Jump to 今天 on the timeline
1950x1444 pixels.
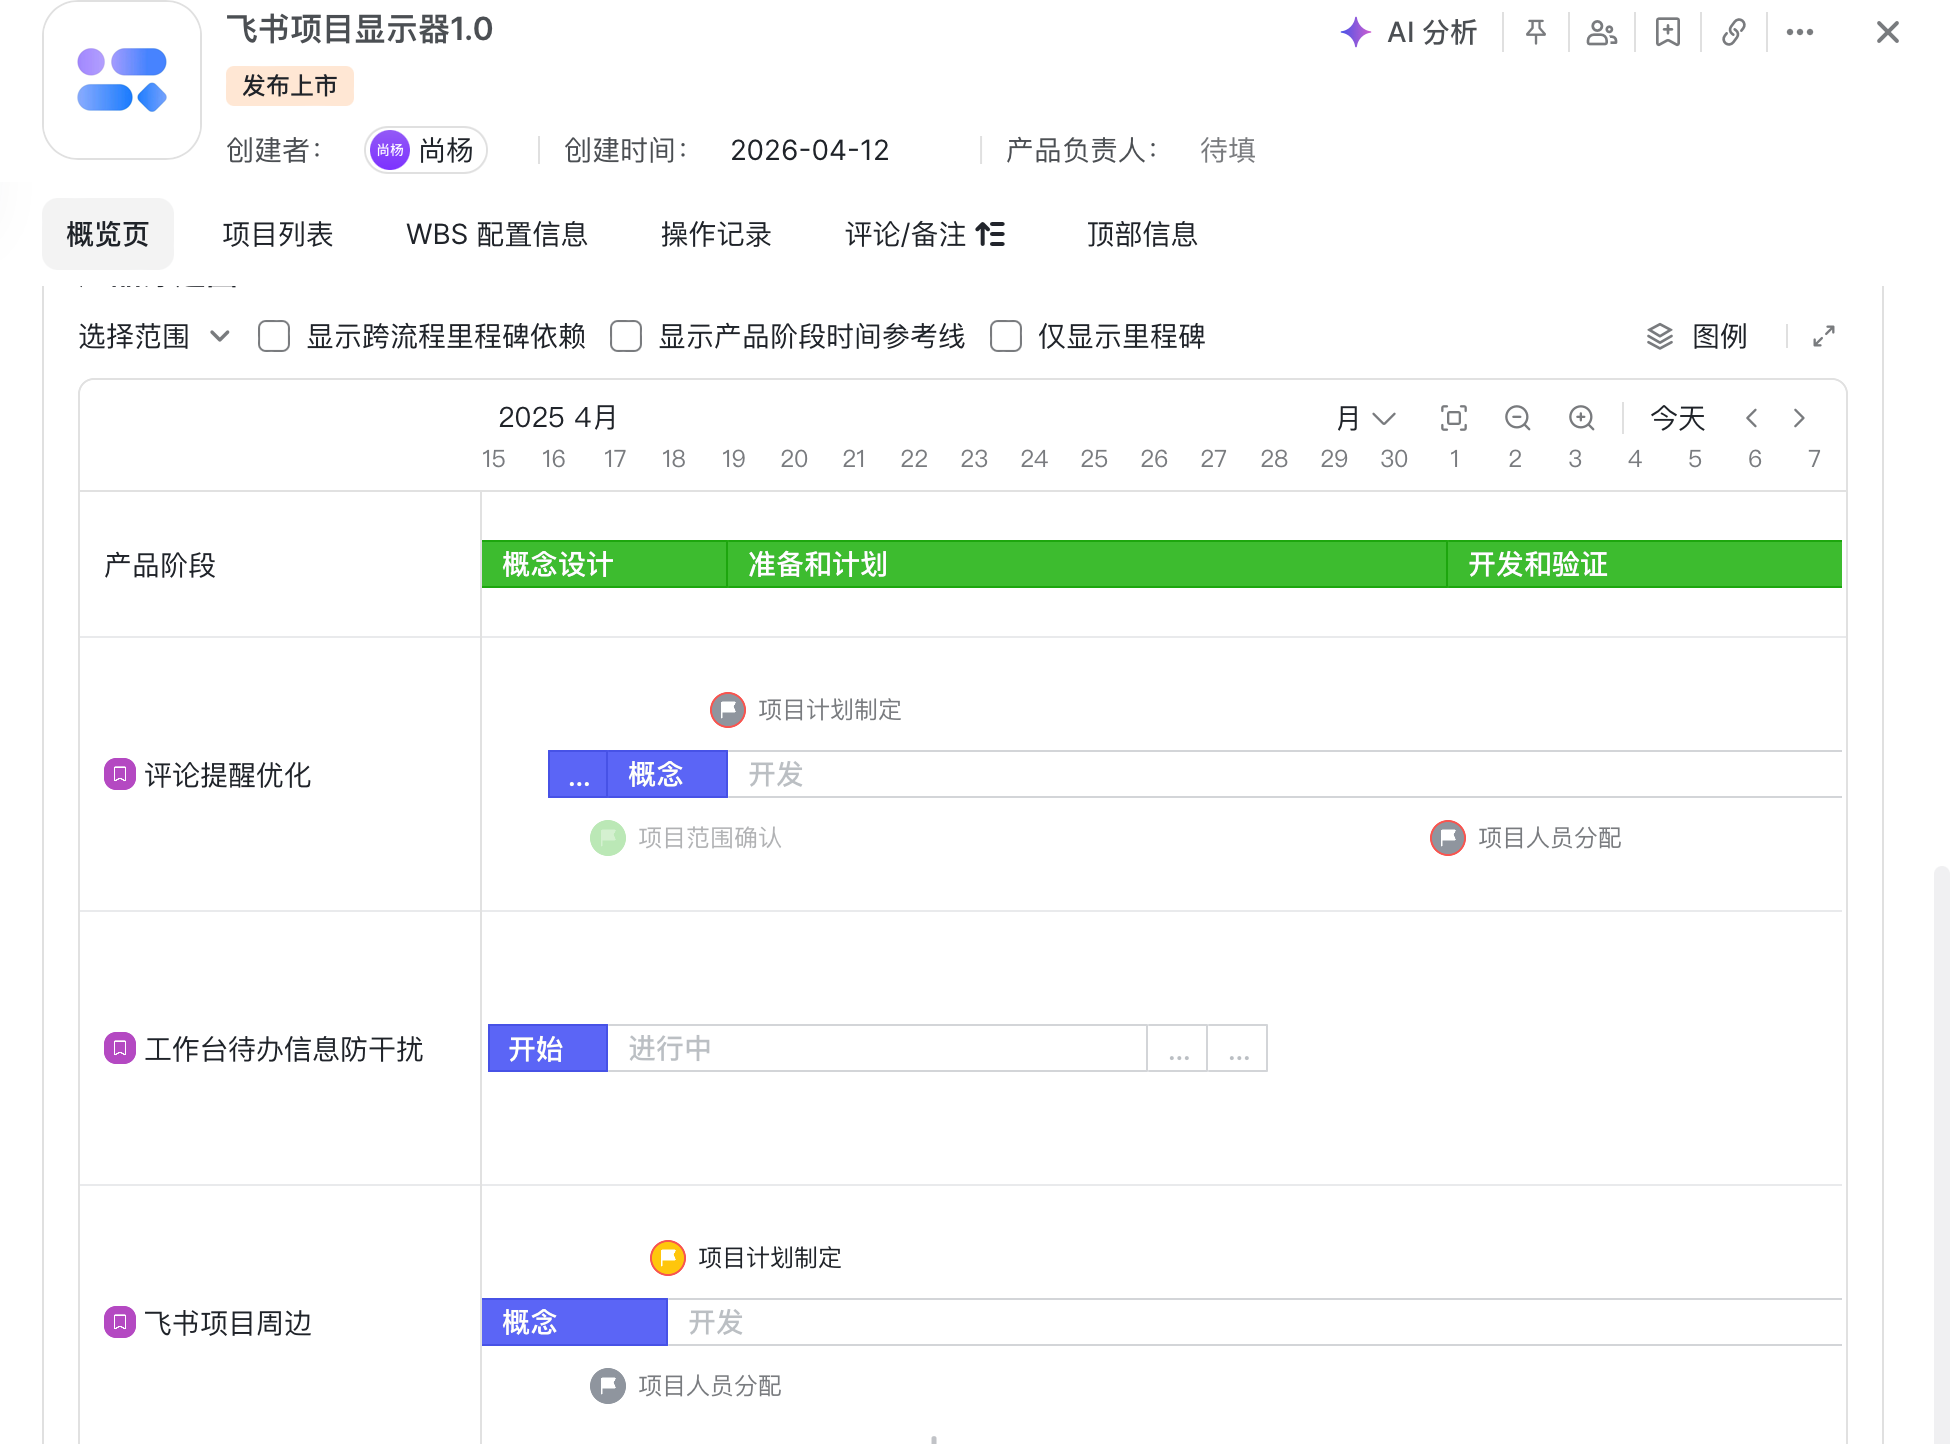click(1678, 418)
